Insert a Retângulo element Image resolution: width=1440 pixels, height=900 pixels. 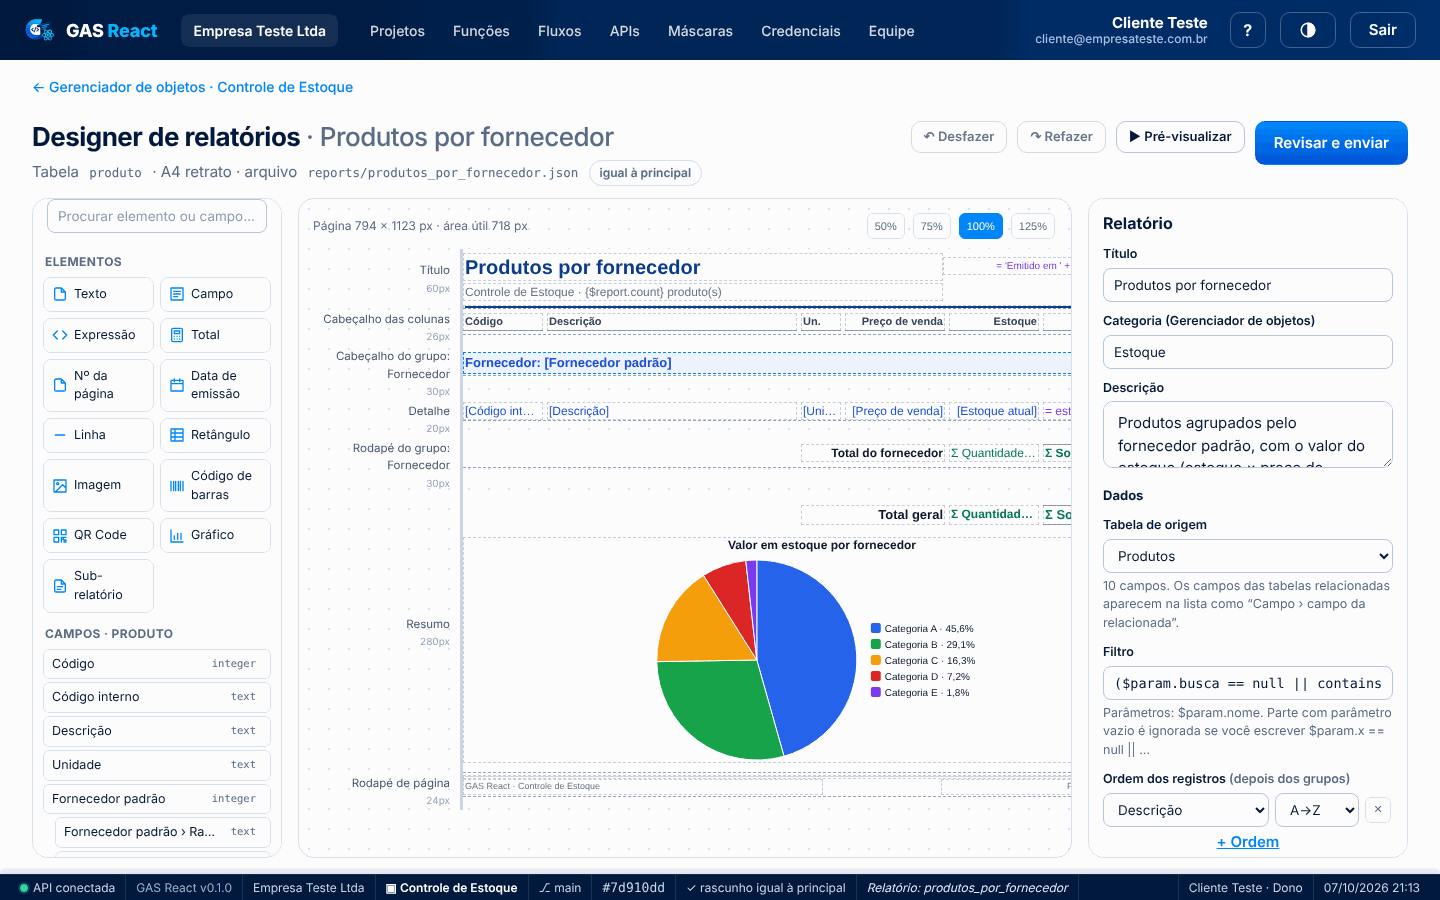coord(215,435)
